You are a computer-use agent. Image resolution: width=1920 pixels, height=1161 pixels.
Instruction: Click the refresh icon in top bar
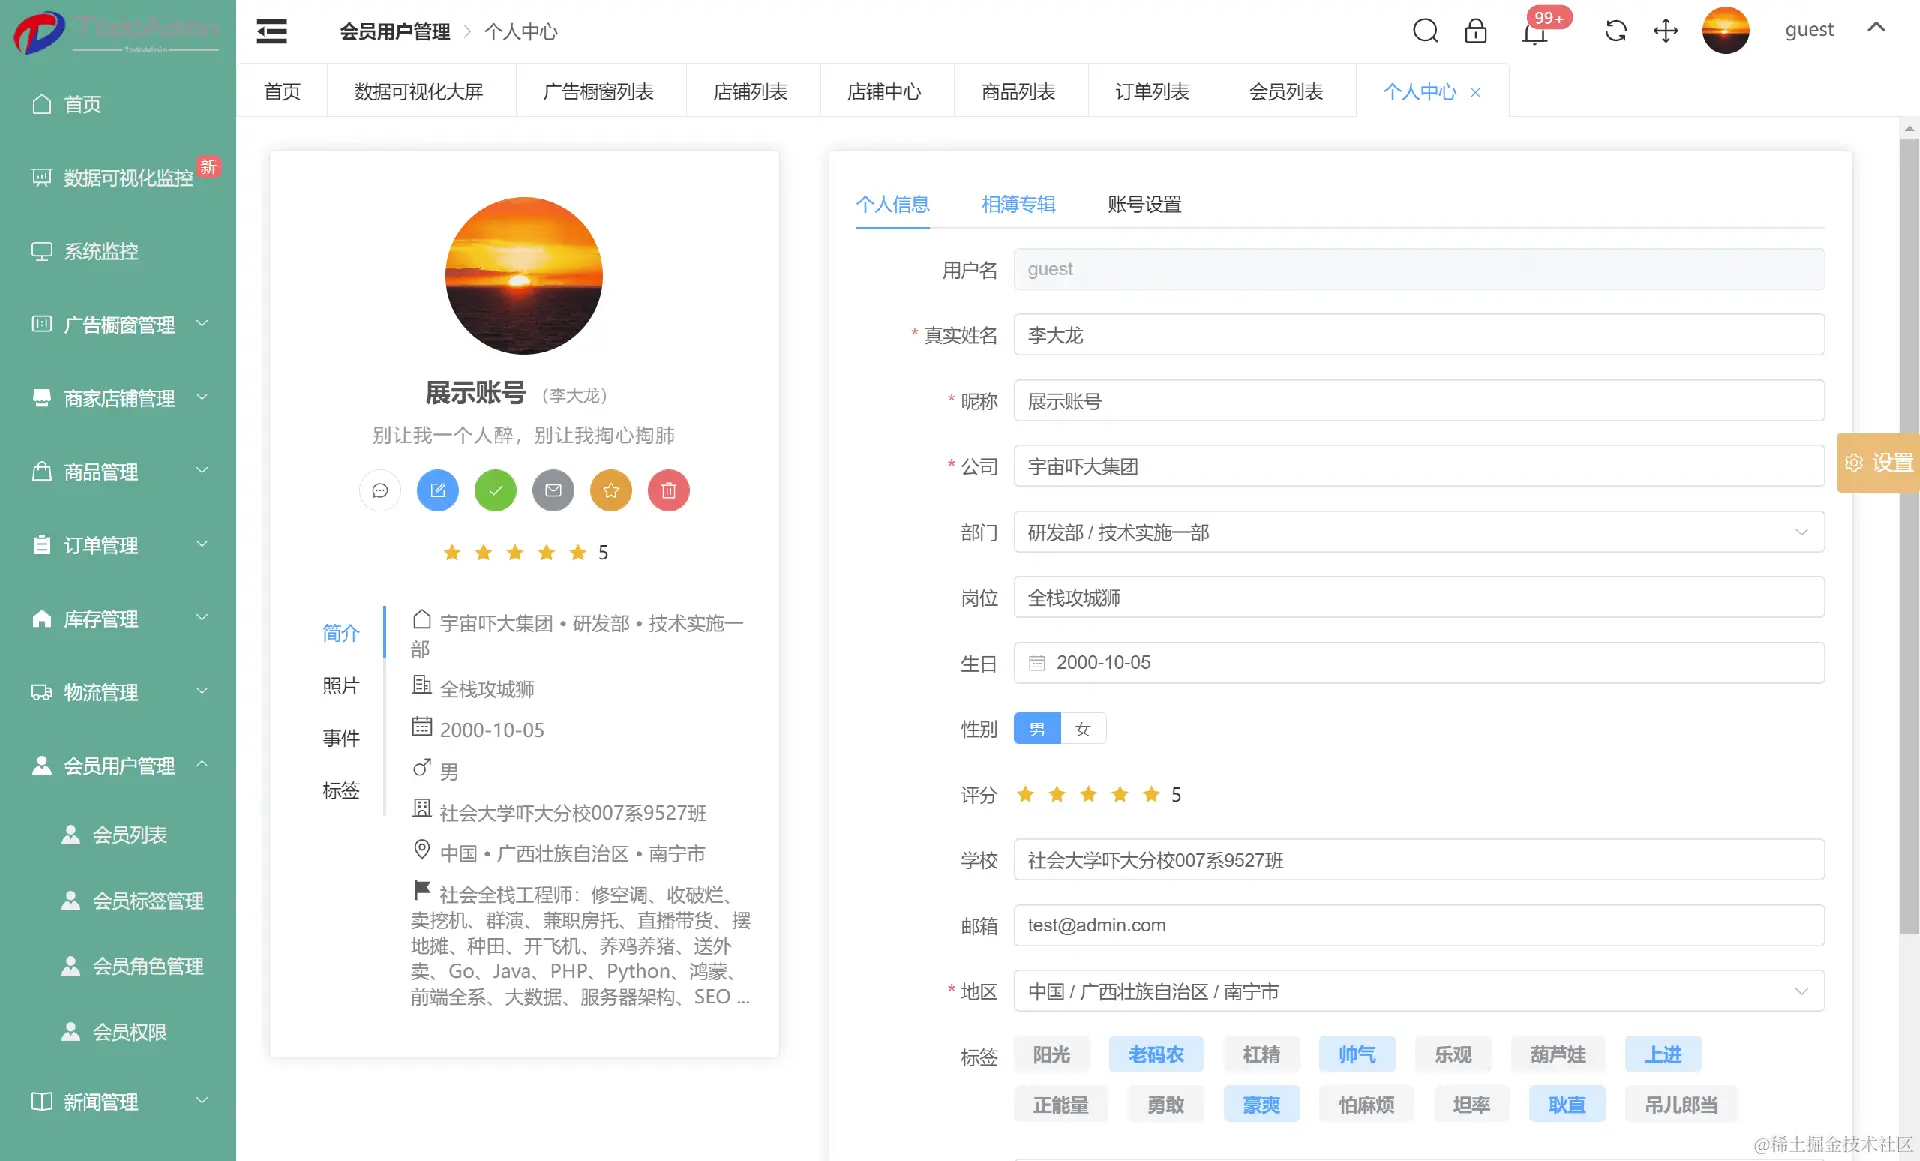point(1615,31)
